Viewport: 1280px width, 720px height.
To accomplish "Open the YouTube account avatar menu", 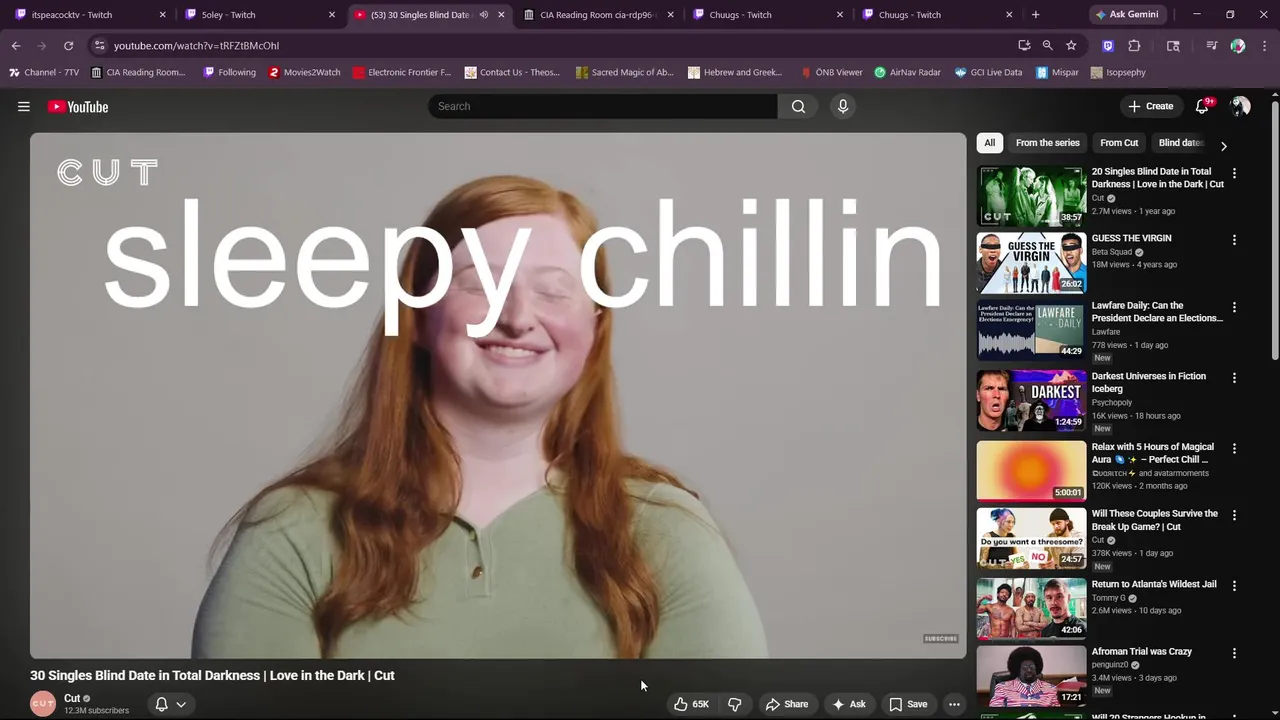I will tap(1240, 106).
